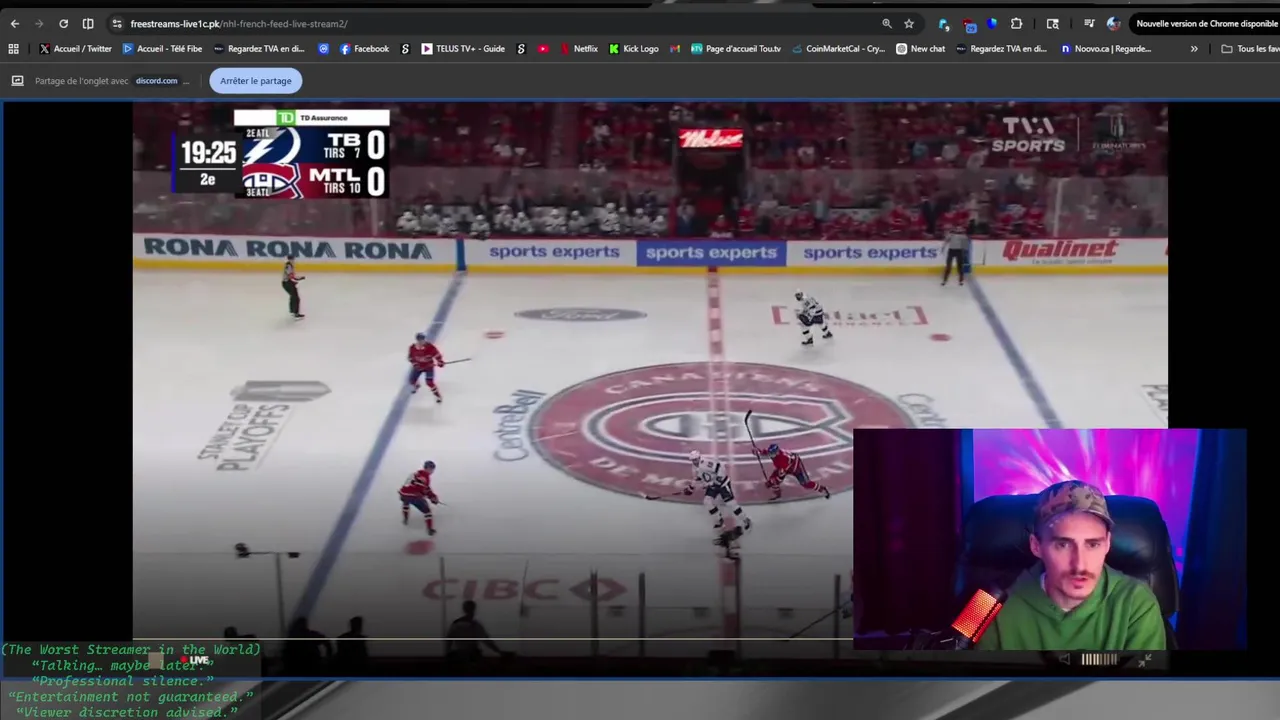This screenshot has height=720, width=1280.
Task: Open the Extensions puzzle menu
Action: pyautogui.click(x=1017, y=23)
